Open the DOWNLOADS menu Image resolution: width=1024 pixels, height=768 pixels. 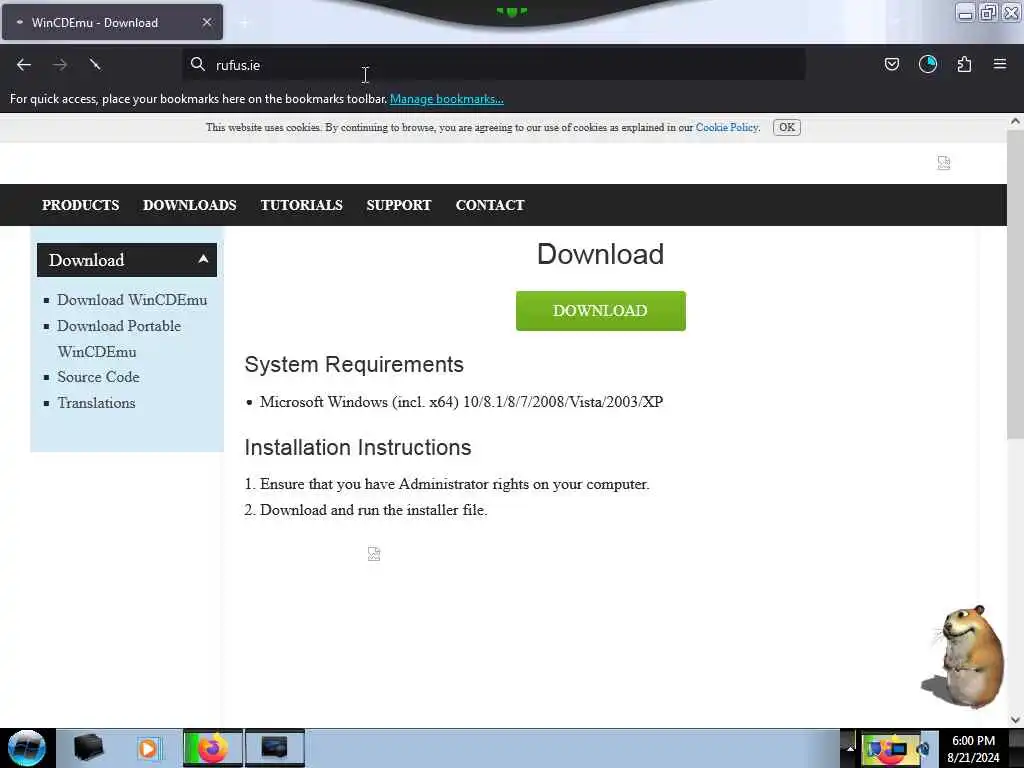(x=189, y=205)
